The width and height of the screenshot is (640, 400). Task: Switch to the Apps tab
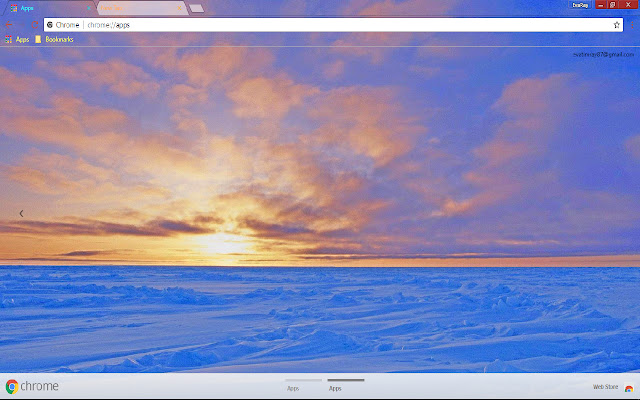click(49, 8)
